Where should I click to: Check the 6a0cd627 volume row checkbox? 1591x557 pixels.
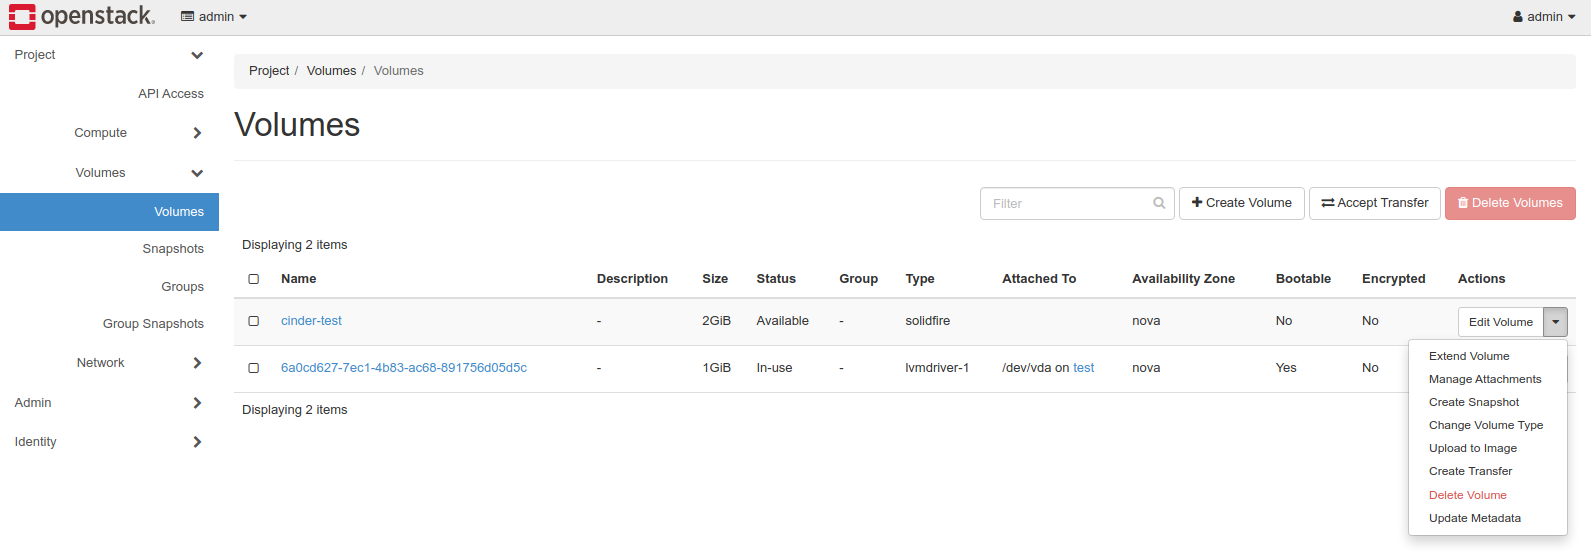254,368
